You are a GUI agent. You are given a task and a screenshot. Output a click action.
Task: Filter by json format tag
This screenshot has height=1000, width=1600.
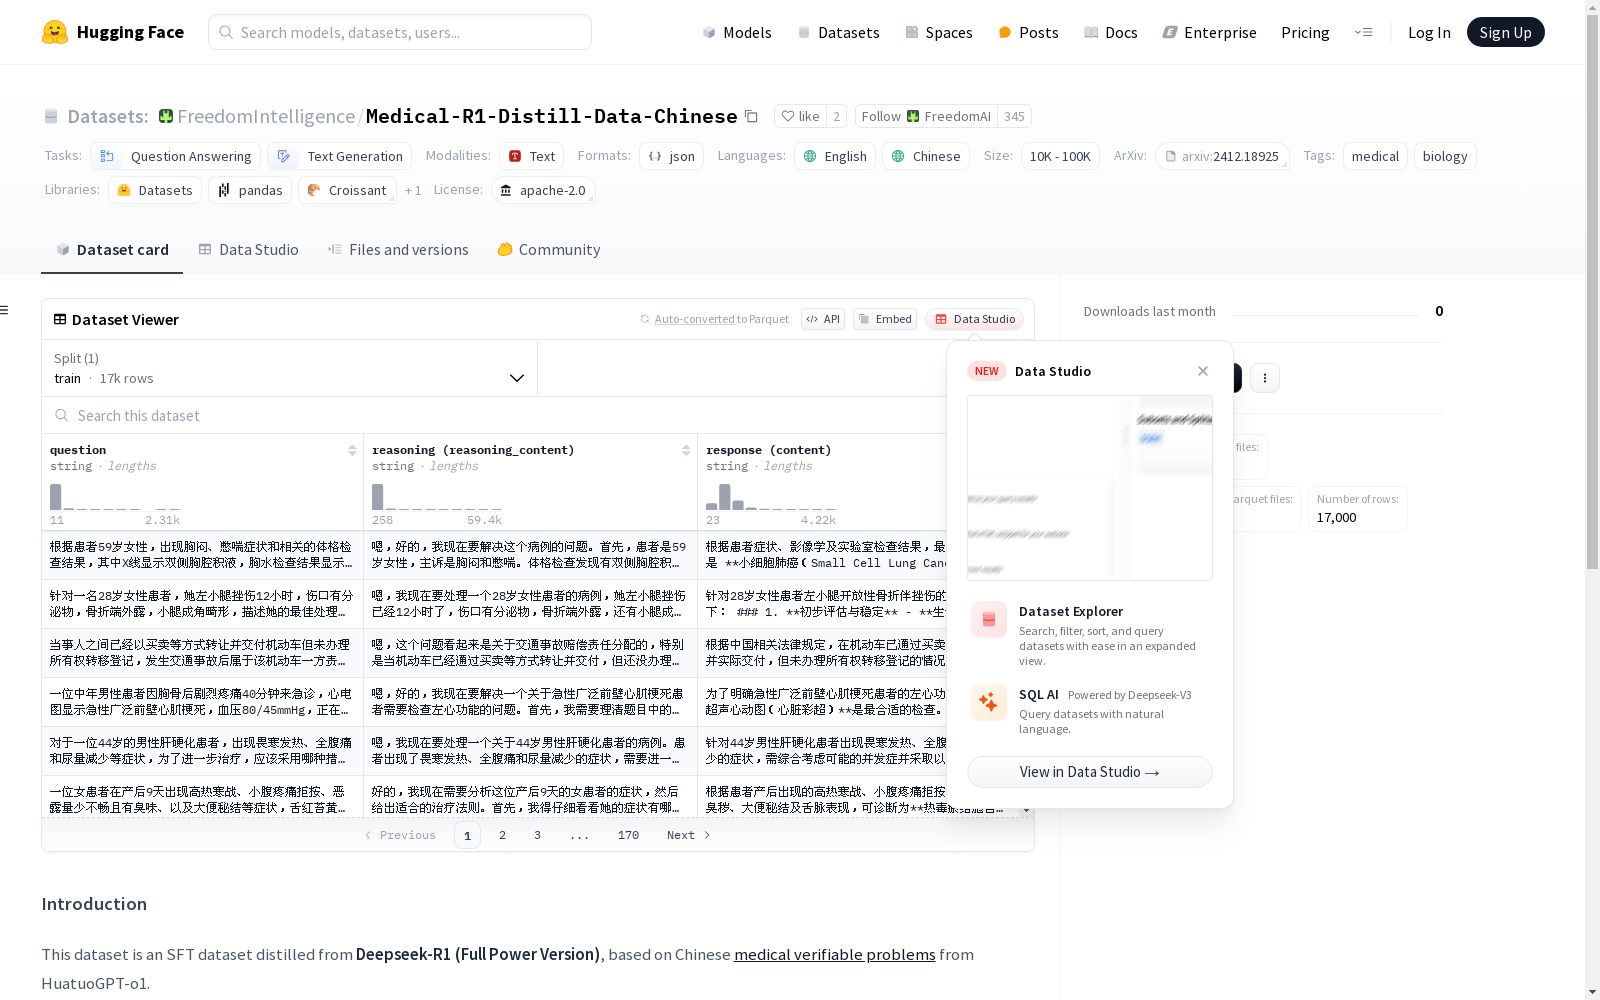(672, 156)
